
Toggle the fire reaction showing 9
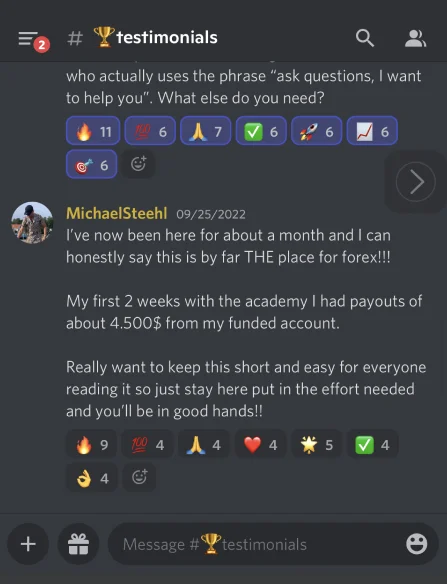point(92,444)
